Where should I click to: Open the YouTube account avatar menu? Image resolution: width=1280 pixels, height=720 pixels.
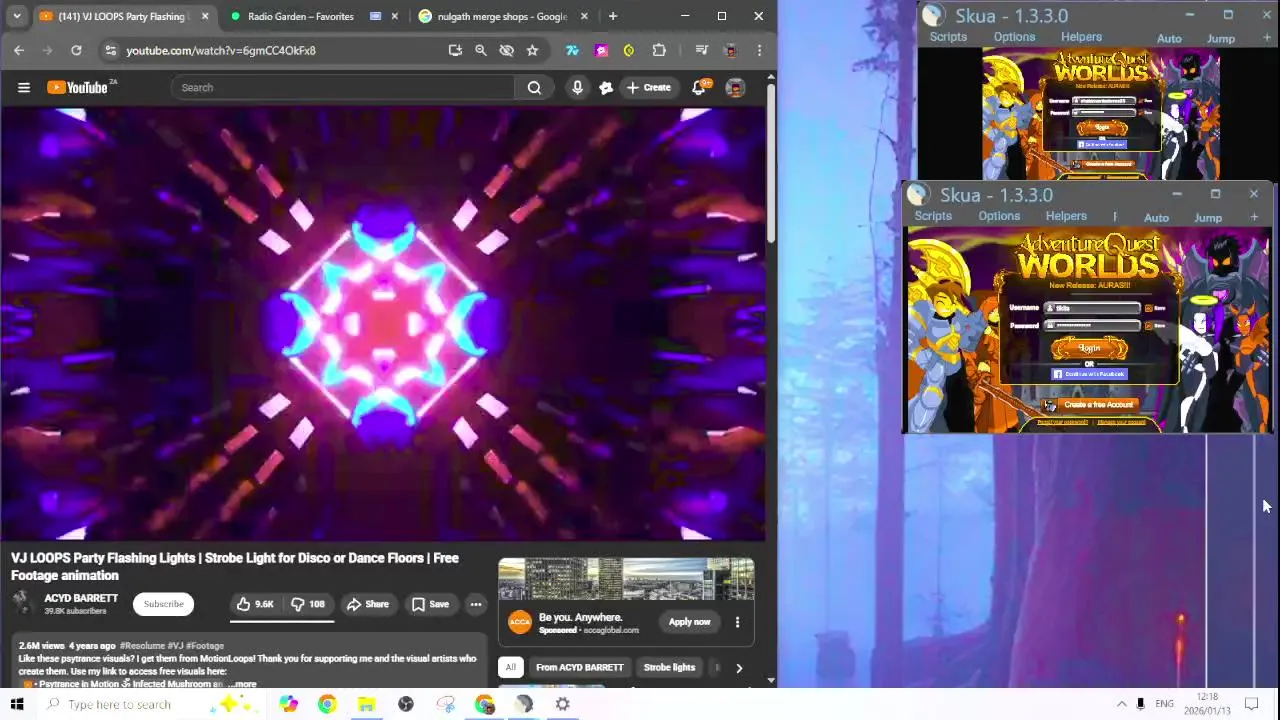(735, 87)
